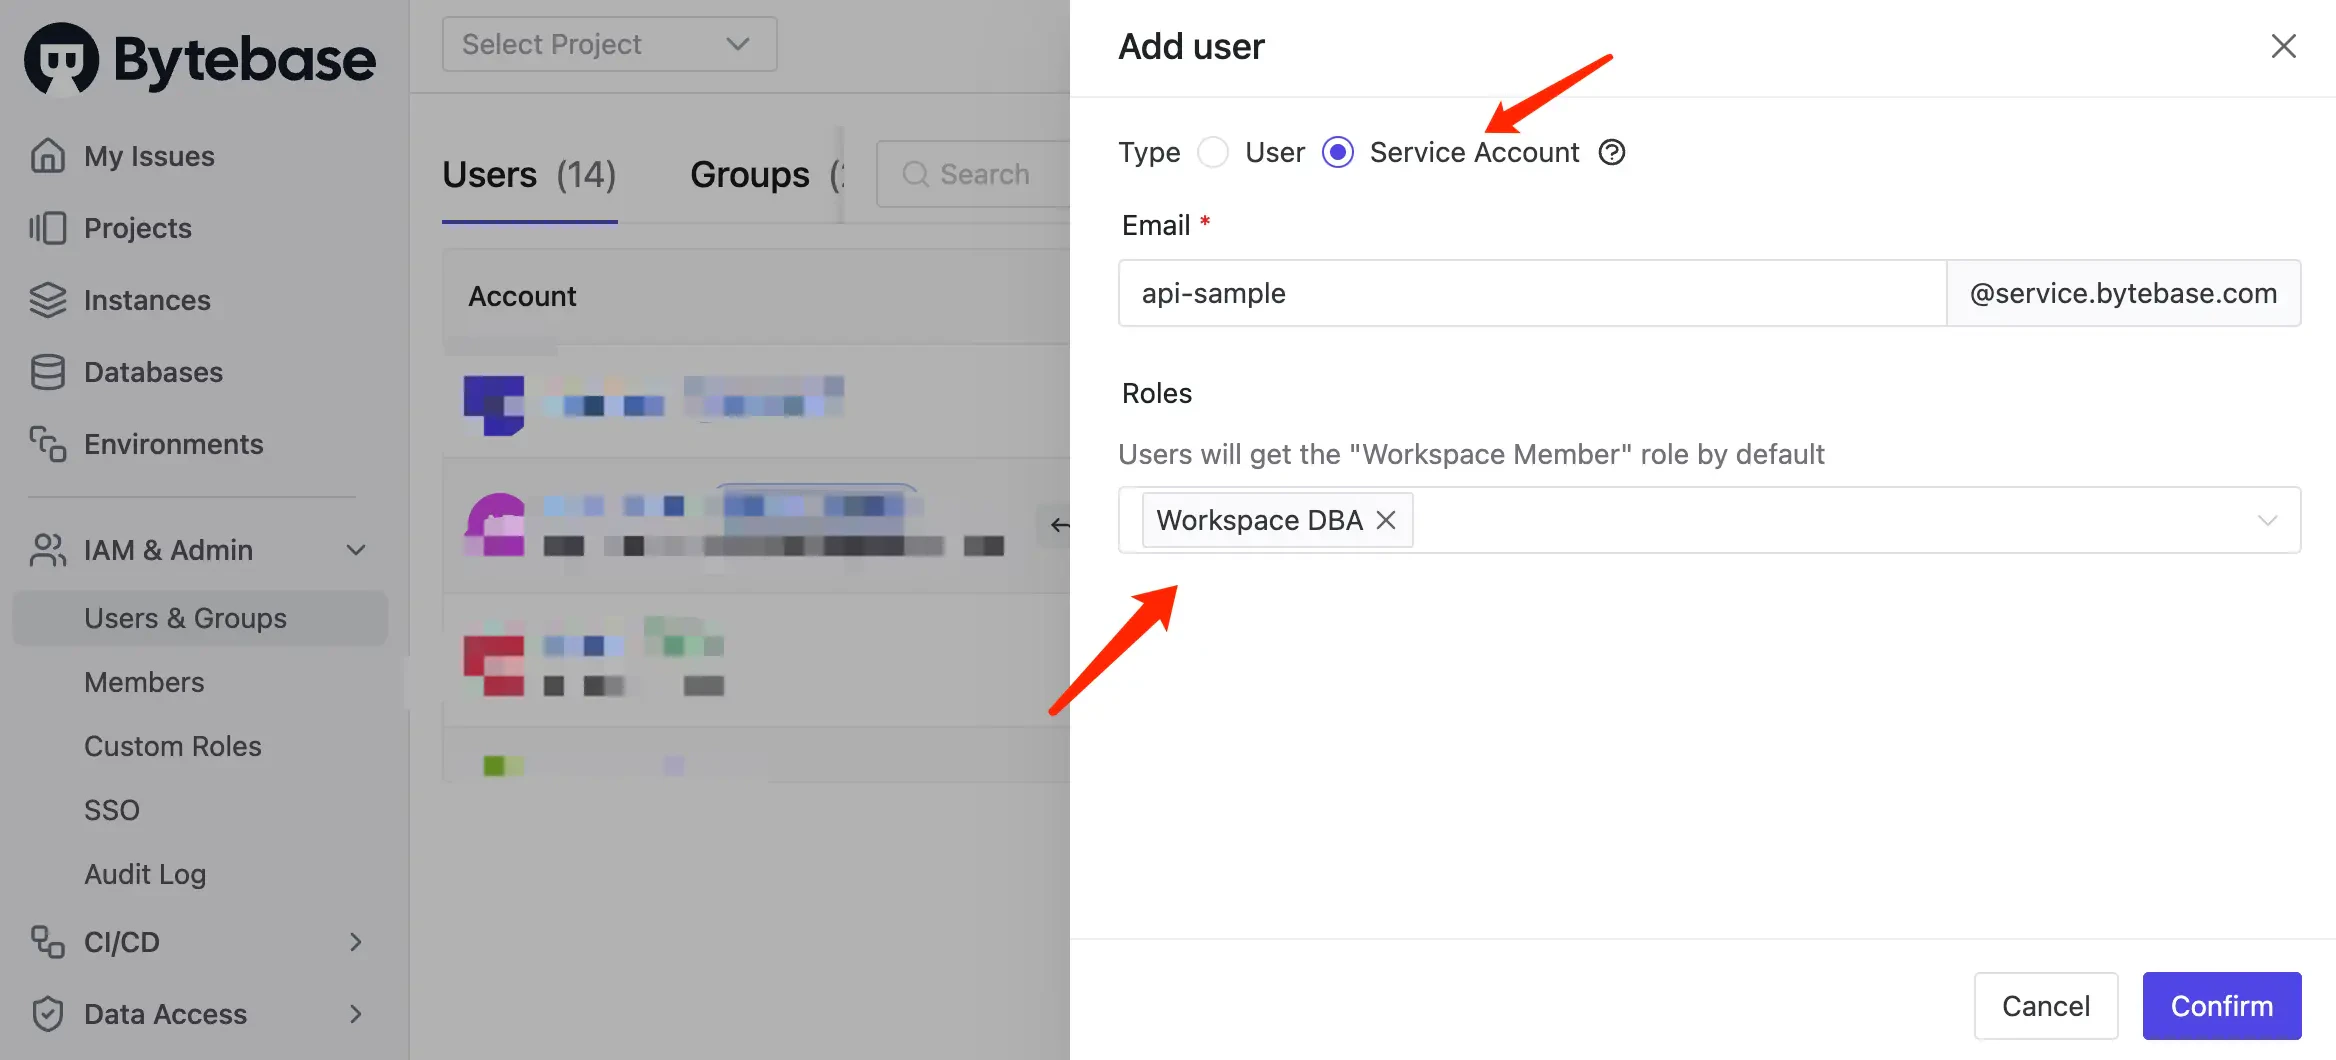Open the Select Project dropdown
2336x1060 pixels.
[x=609, y=44]
